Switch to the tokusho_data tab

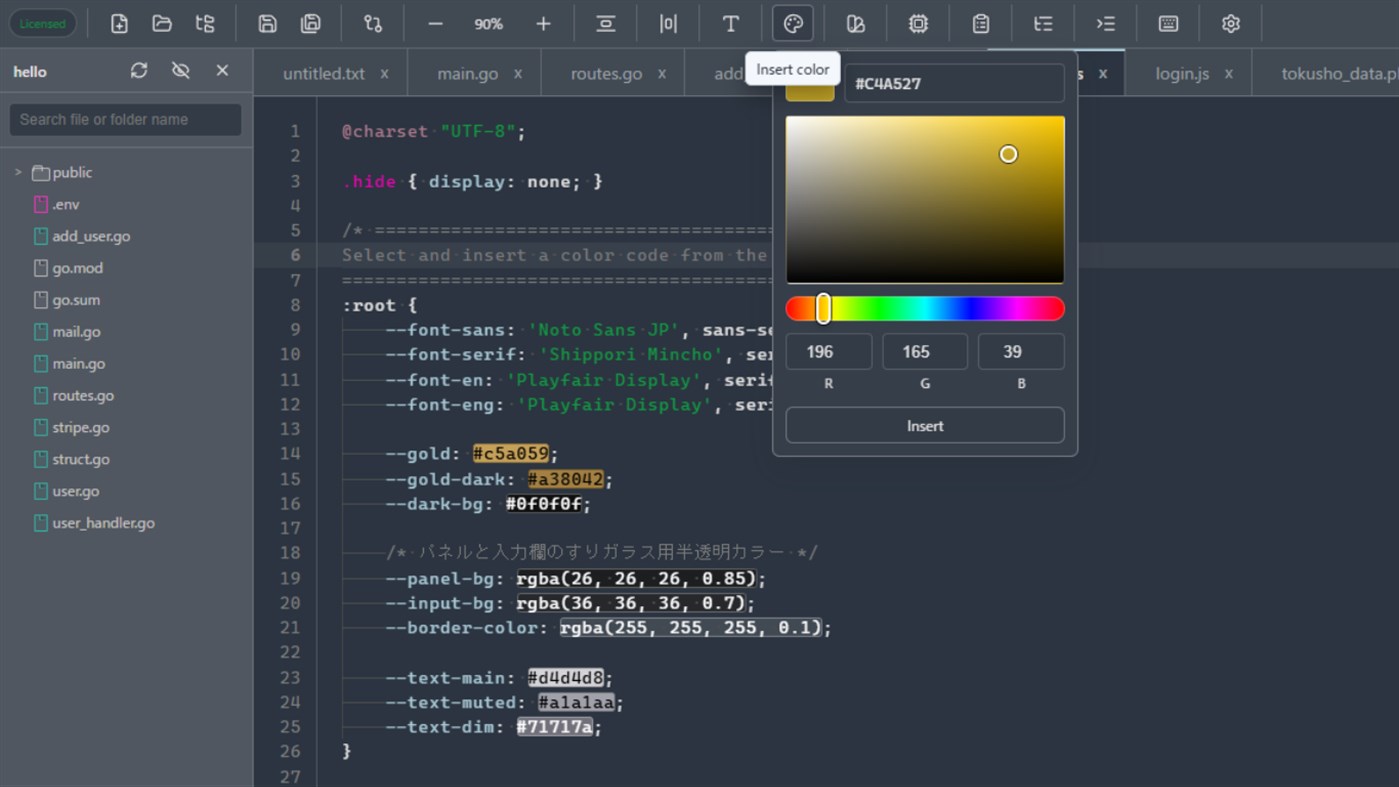(1340, 74)
